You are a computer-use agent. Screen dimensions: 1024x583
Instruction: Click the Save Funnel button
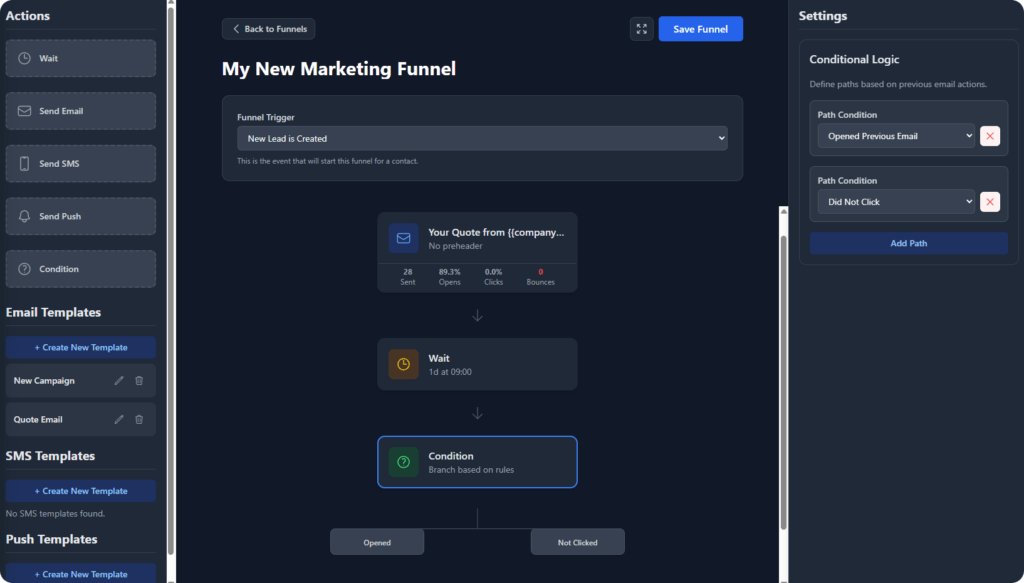[x=700, y=29]
